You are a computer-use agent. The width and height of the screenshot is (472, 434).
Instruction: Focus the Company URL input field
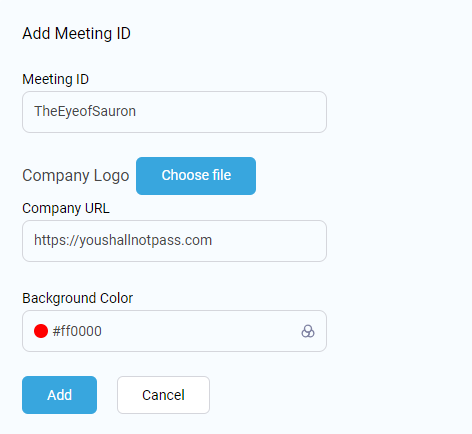click(x=174, y=241)
